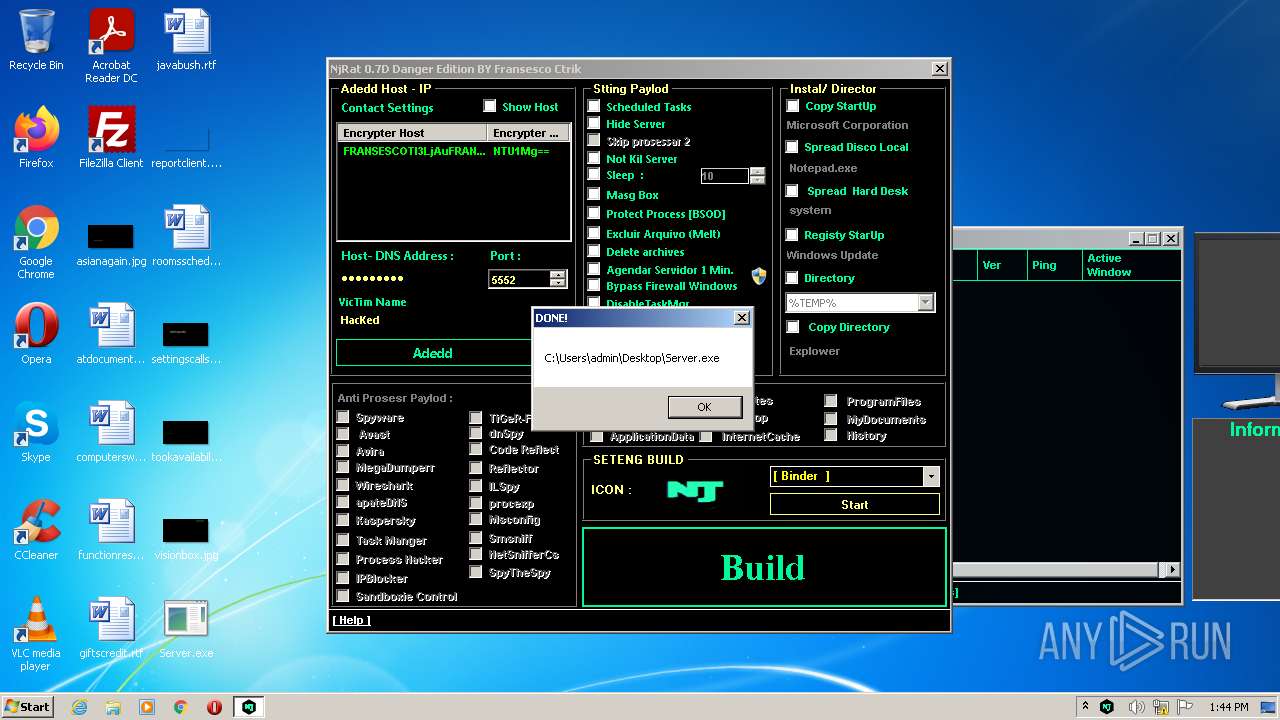Click Encrypter Host column header
The height and width of the screenshot is (720, 1280).
coord(412,133)
